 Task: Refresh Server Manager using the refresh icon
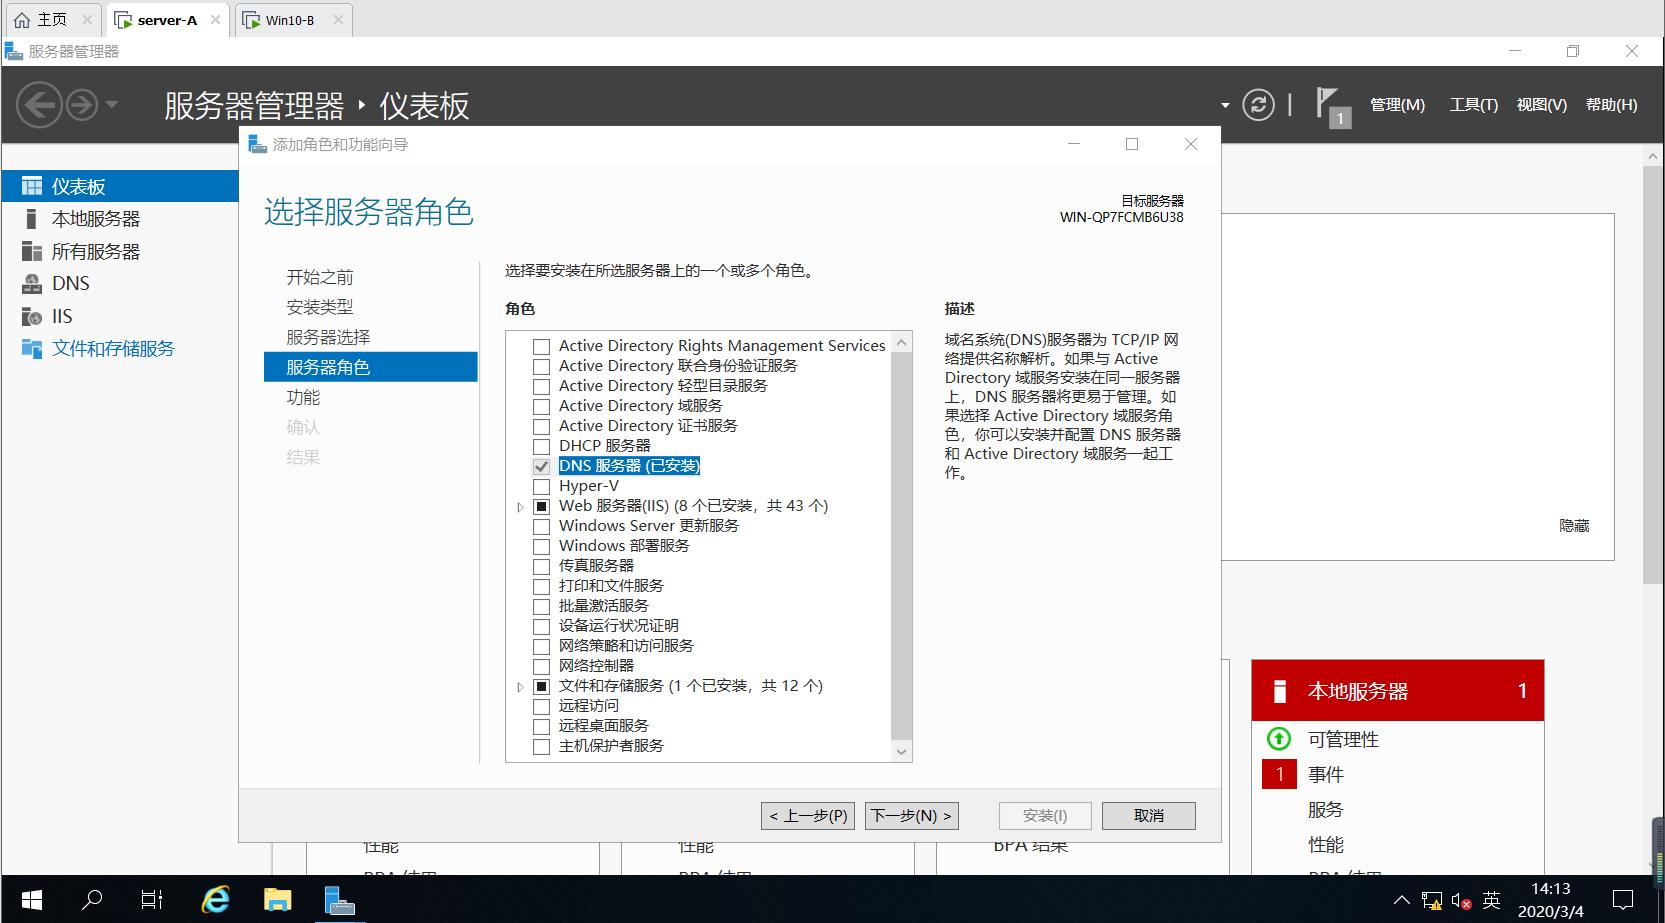coord(1258,104)
